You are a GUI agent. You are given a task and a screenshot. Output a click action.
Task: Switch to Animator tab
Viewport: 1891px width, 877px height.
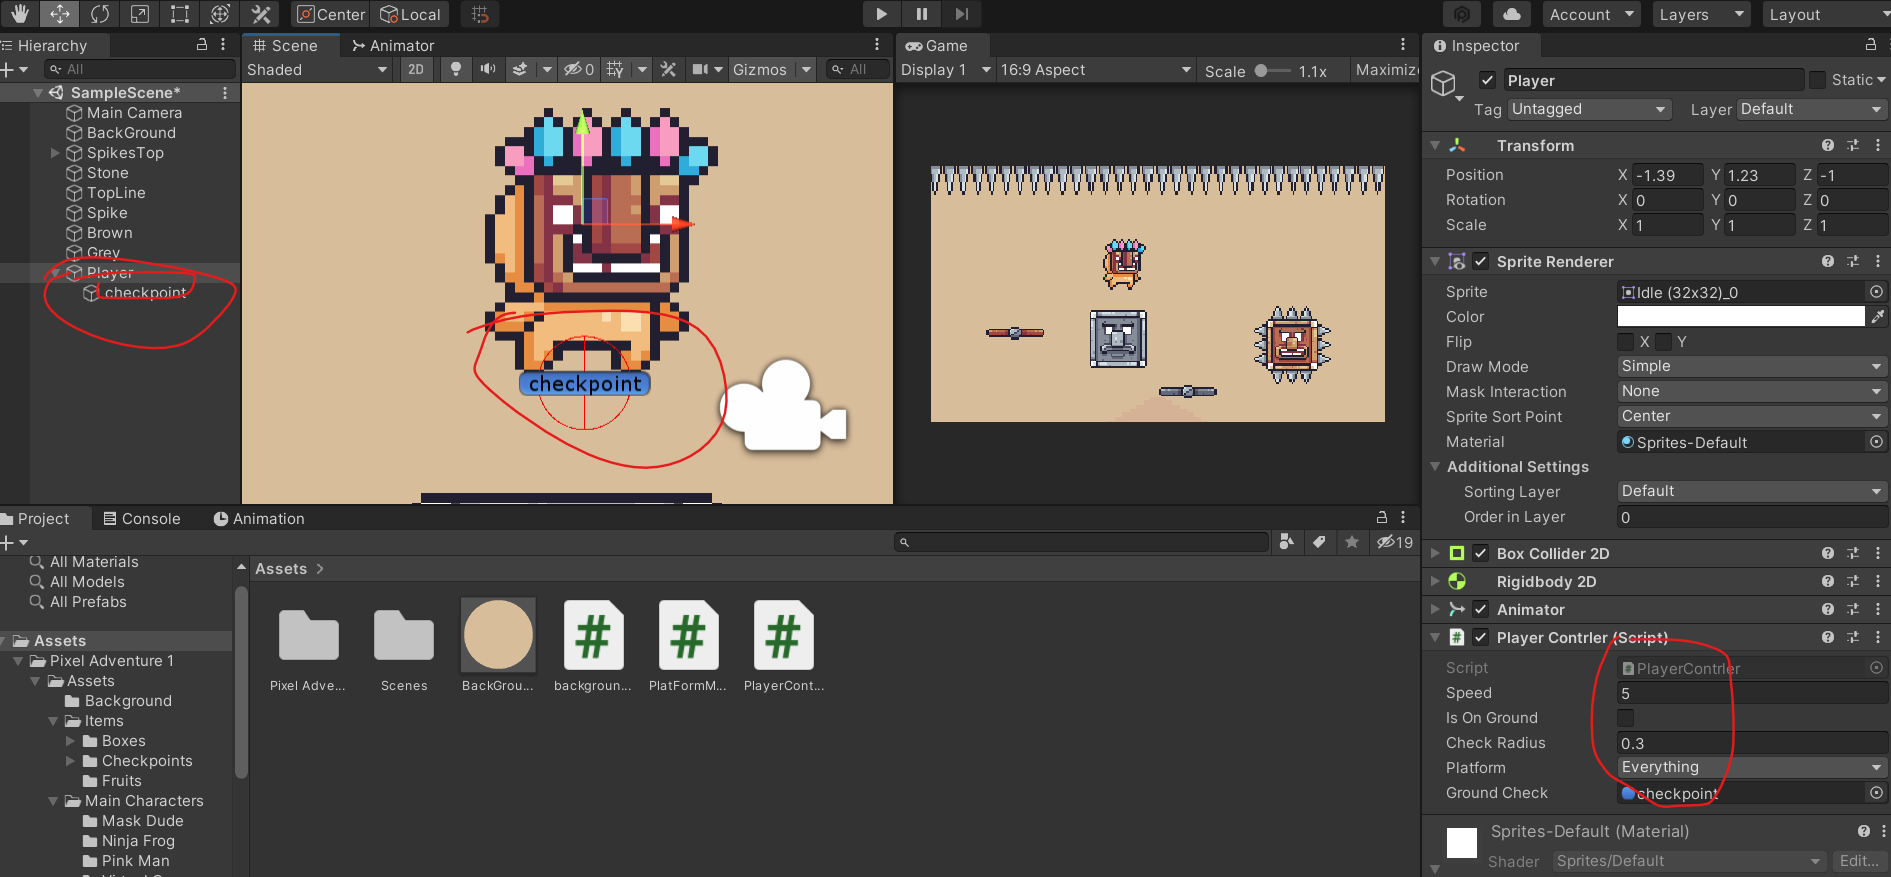pos(392,45)
